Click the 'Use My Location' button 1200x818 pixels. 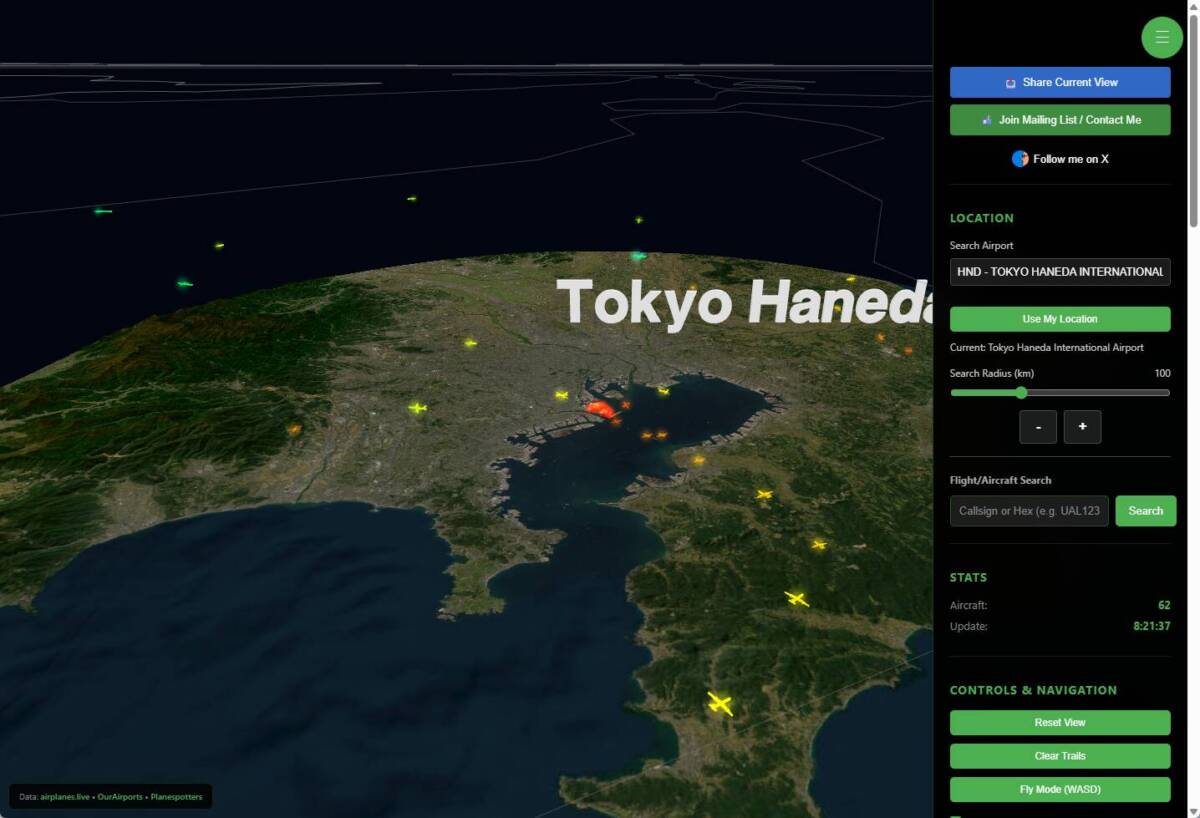pos(1059,318)
